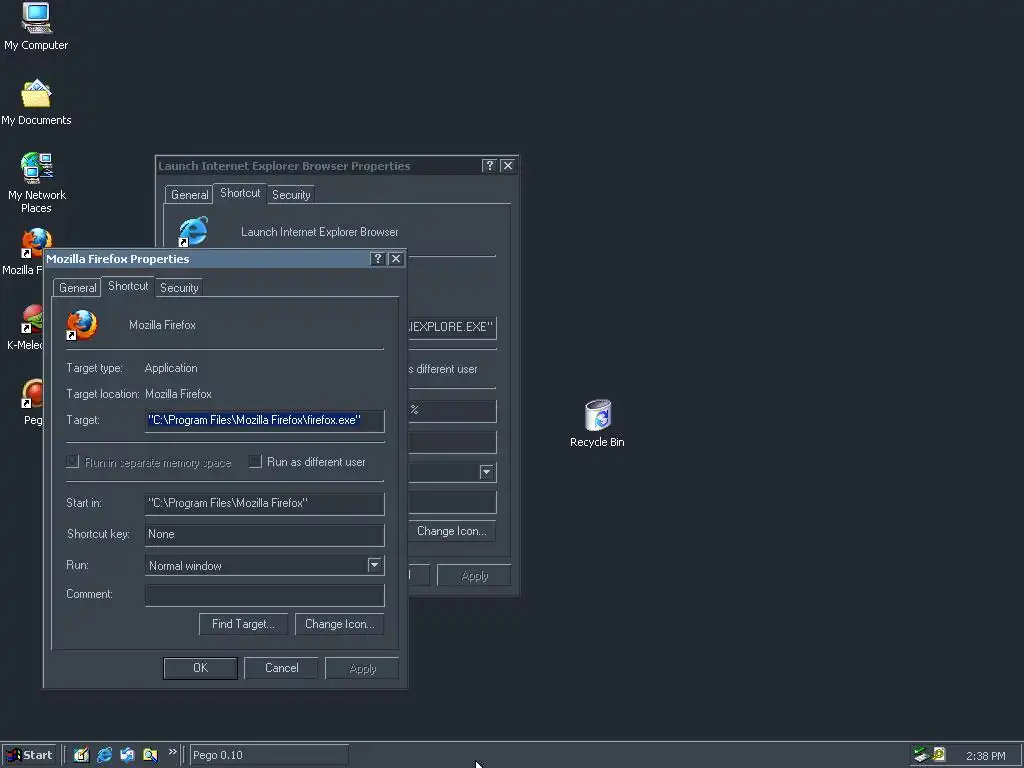Click the "Application" target type value
Screen dimensions: 1024x768
point(171,368)
